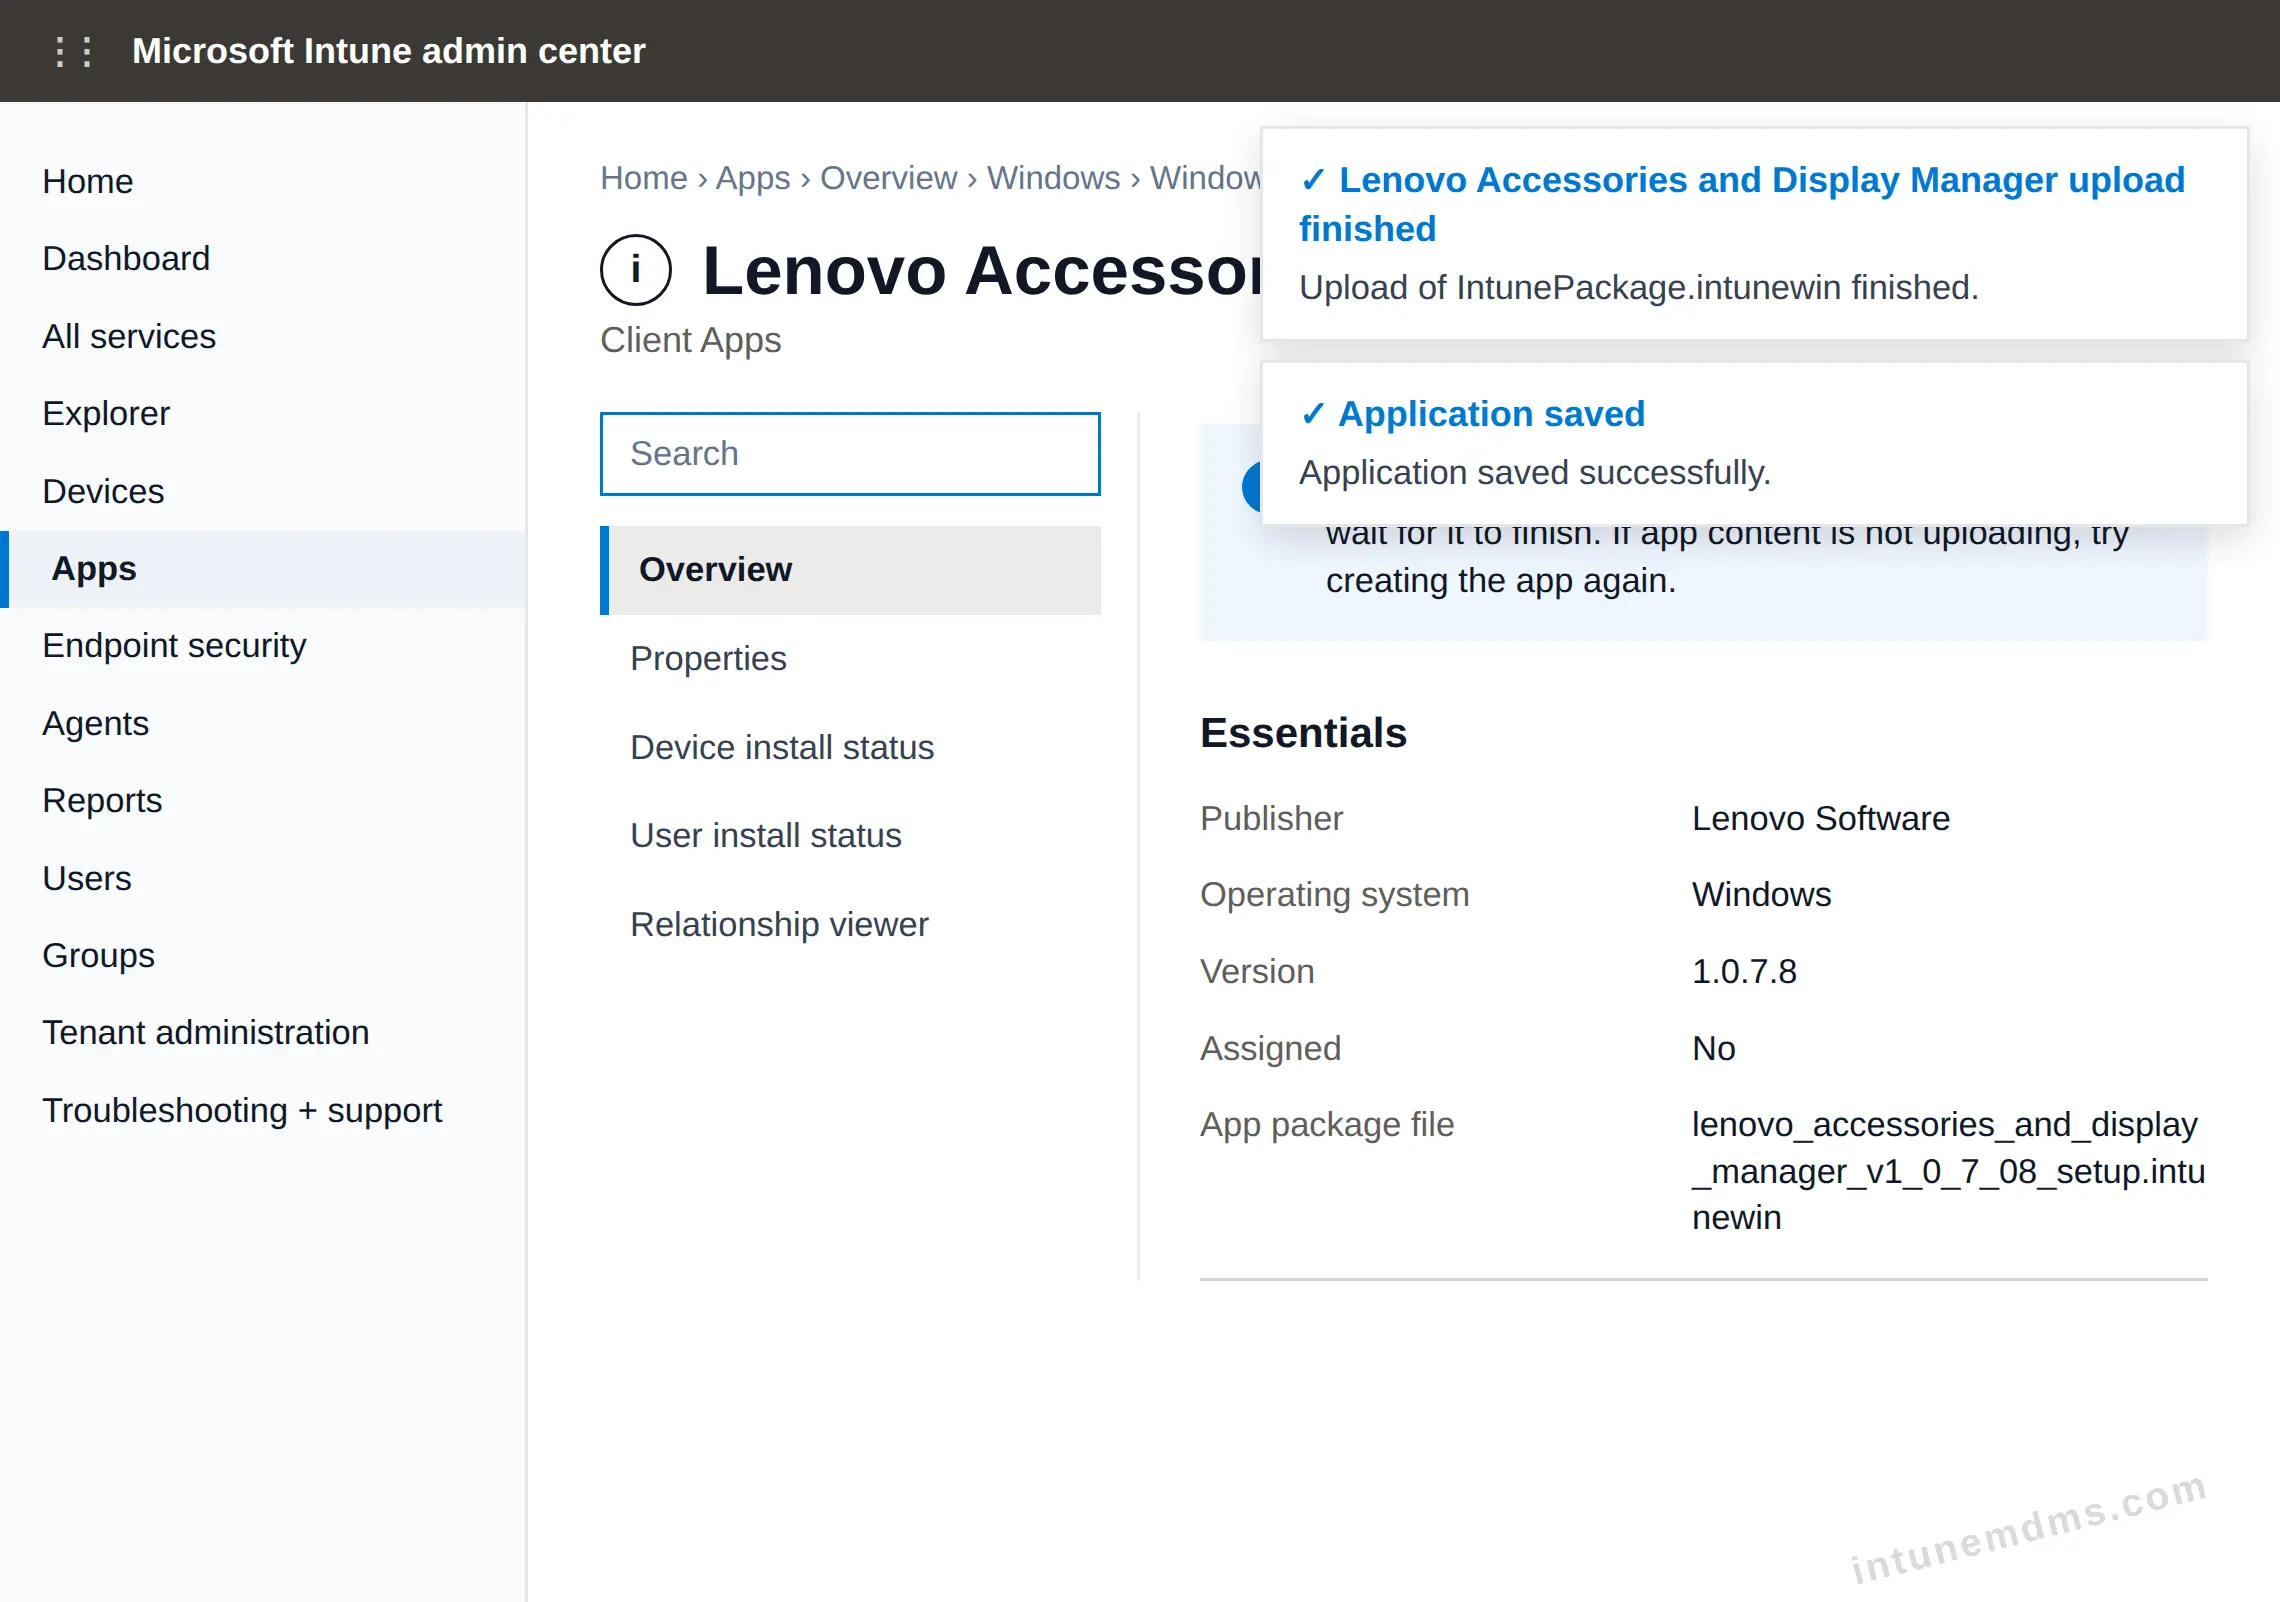Select the Assigned value No
2280x1602 pixels.
tap(1714, 1048)
